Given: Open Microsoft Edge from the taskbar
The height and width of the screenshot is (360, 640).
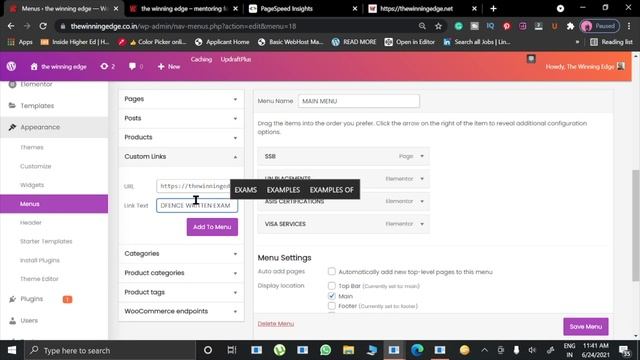Looking at the screenshot, I should (x=417, y=350).
